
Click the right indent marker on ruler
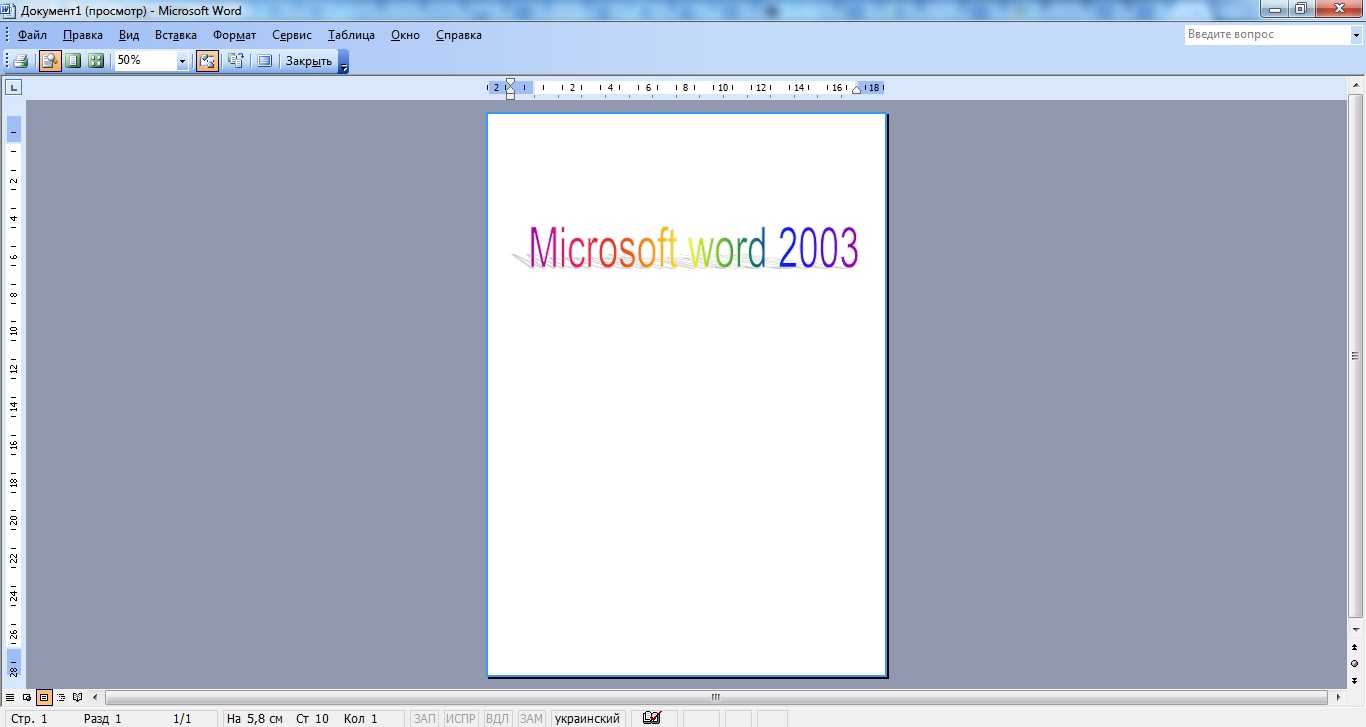856,91
